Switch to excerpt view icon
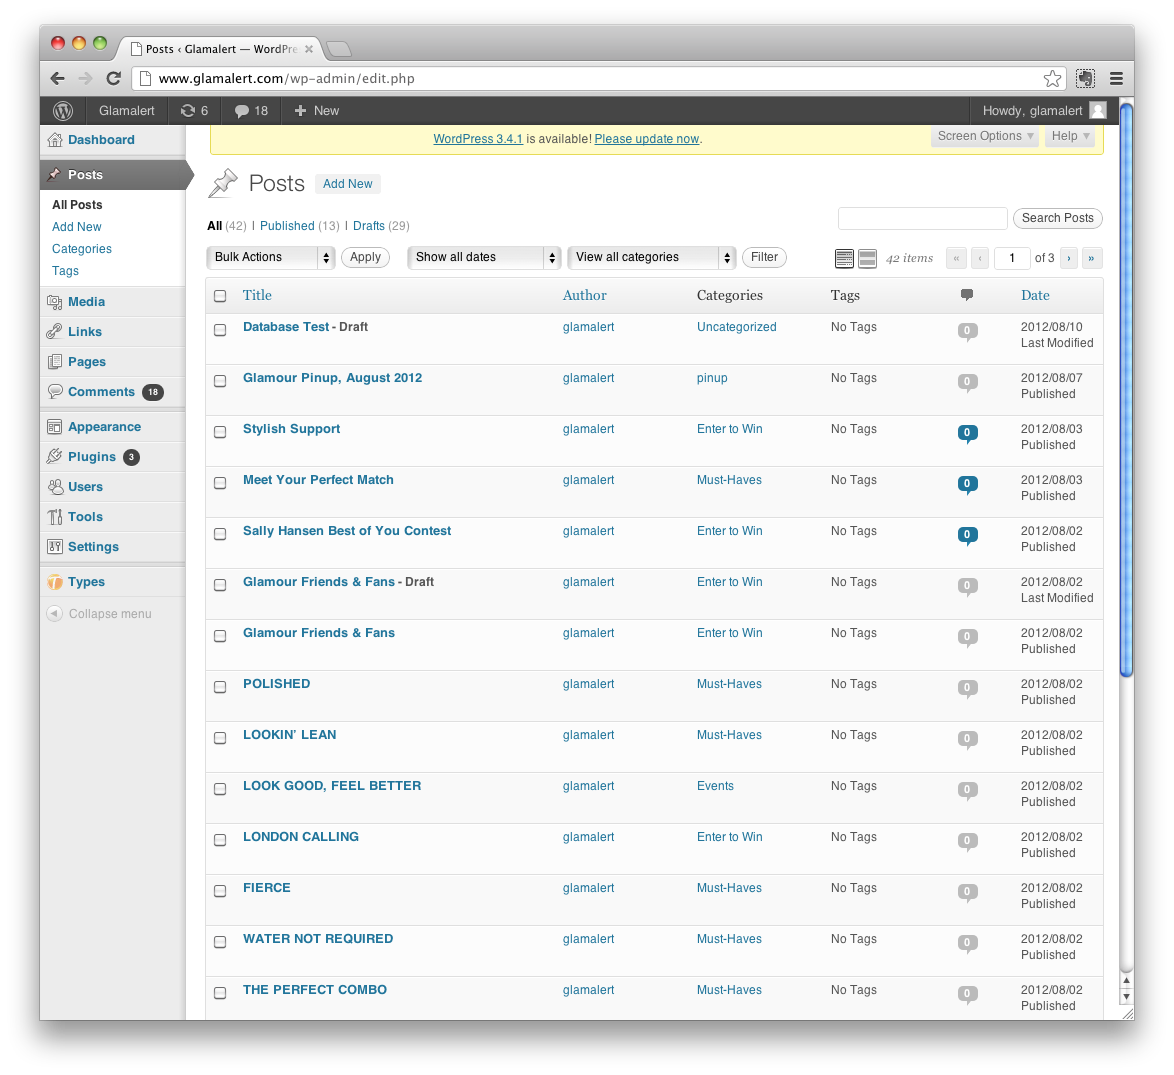This screenshot has width=1174, height=1075. click(867, 258)
